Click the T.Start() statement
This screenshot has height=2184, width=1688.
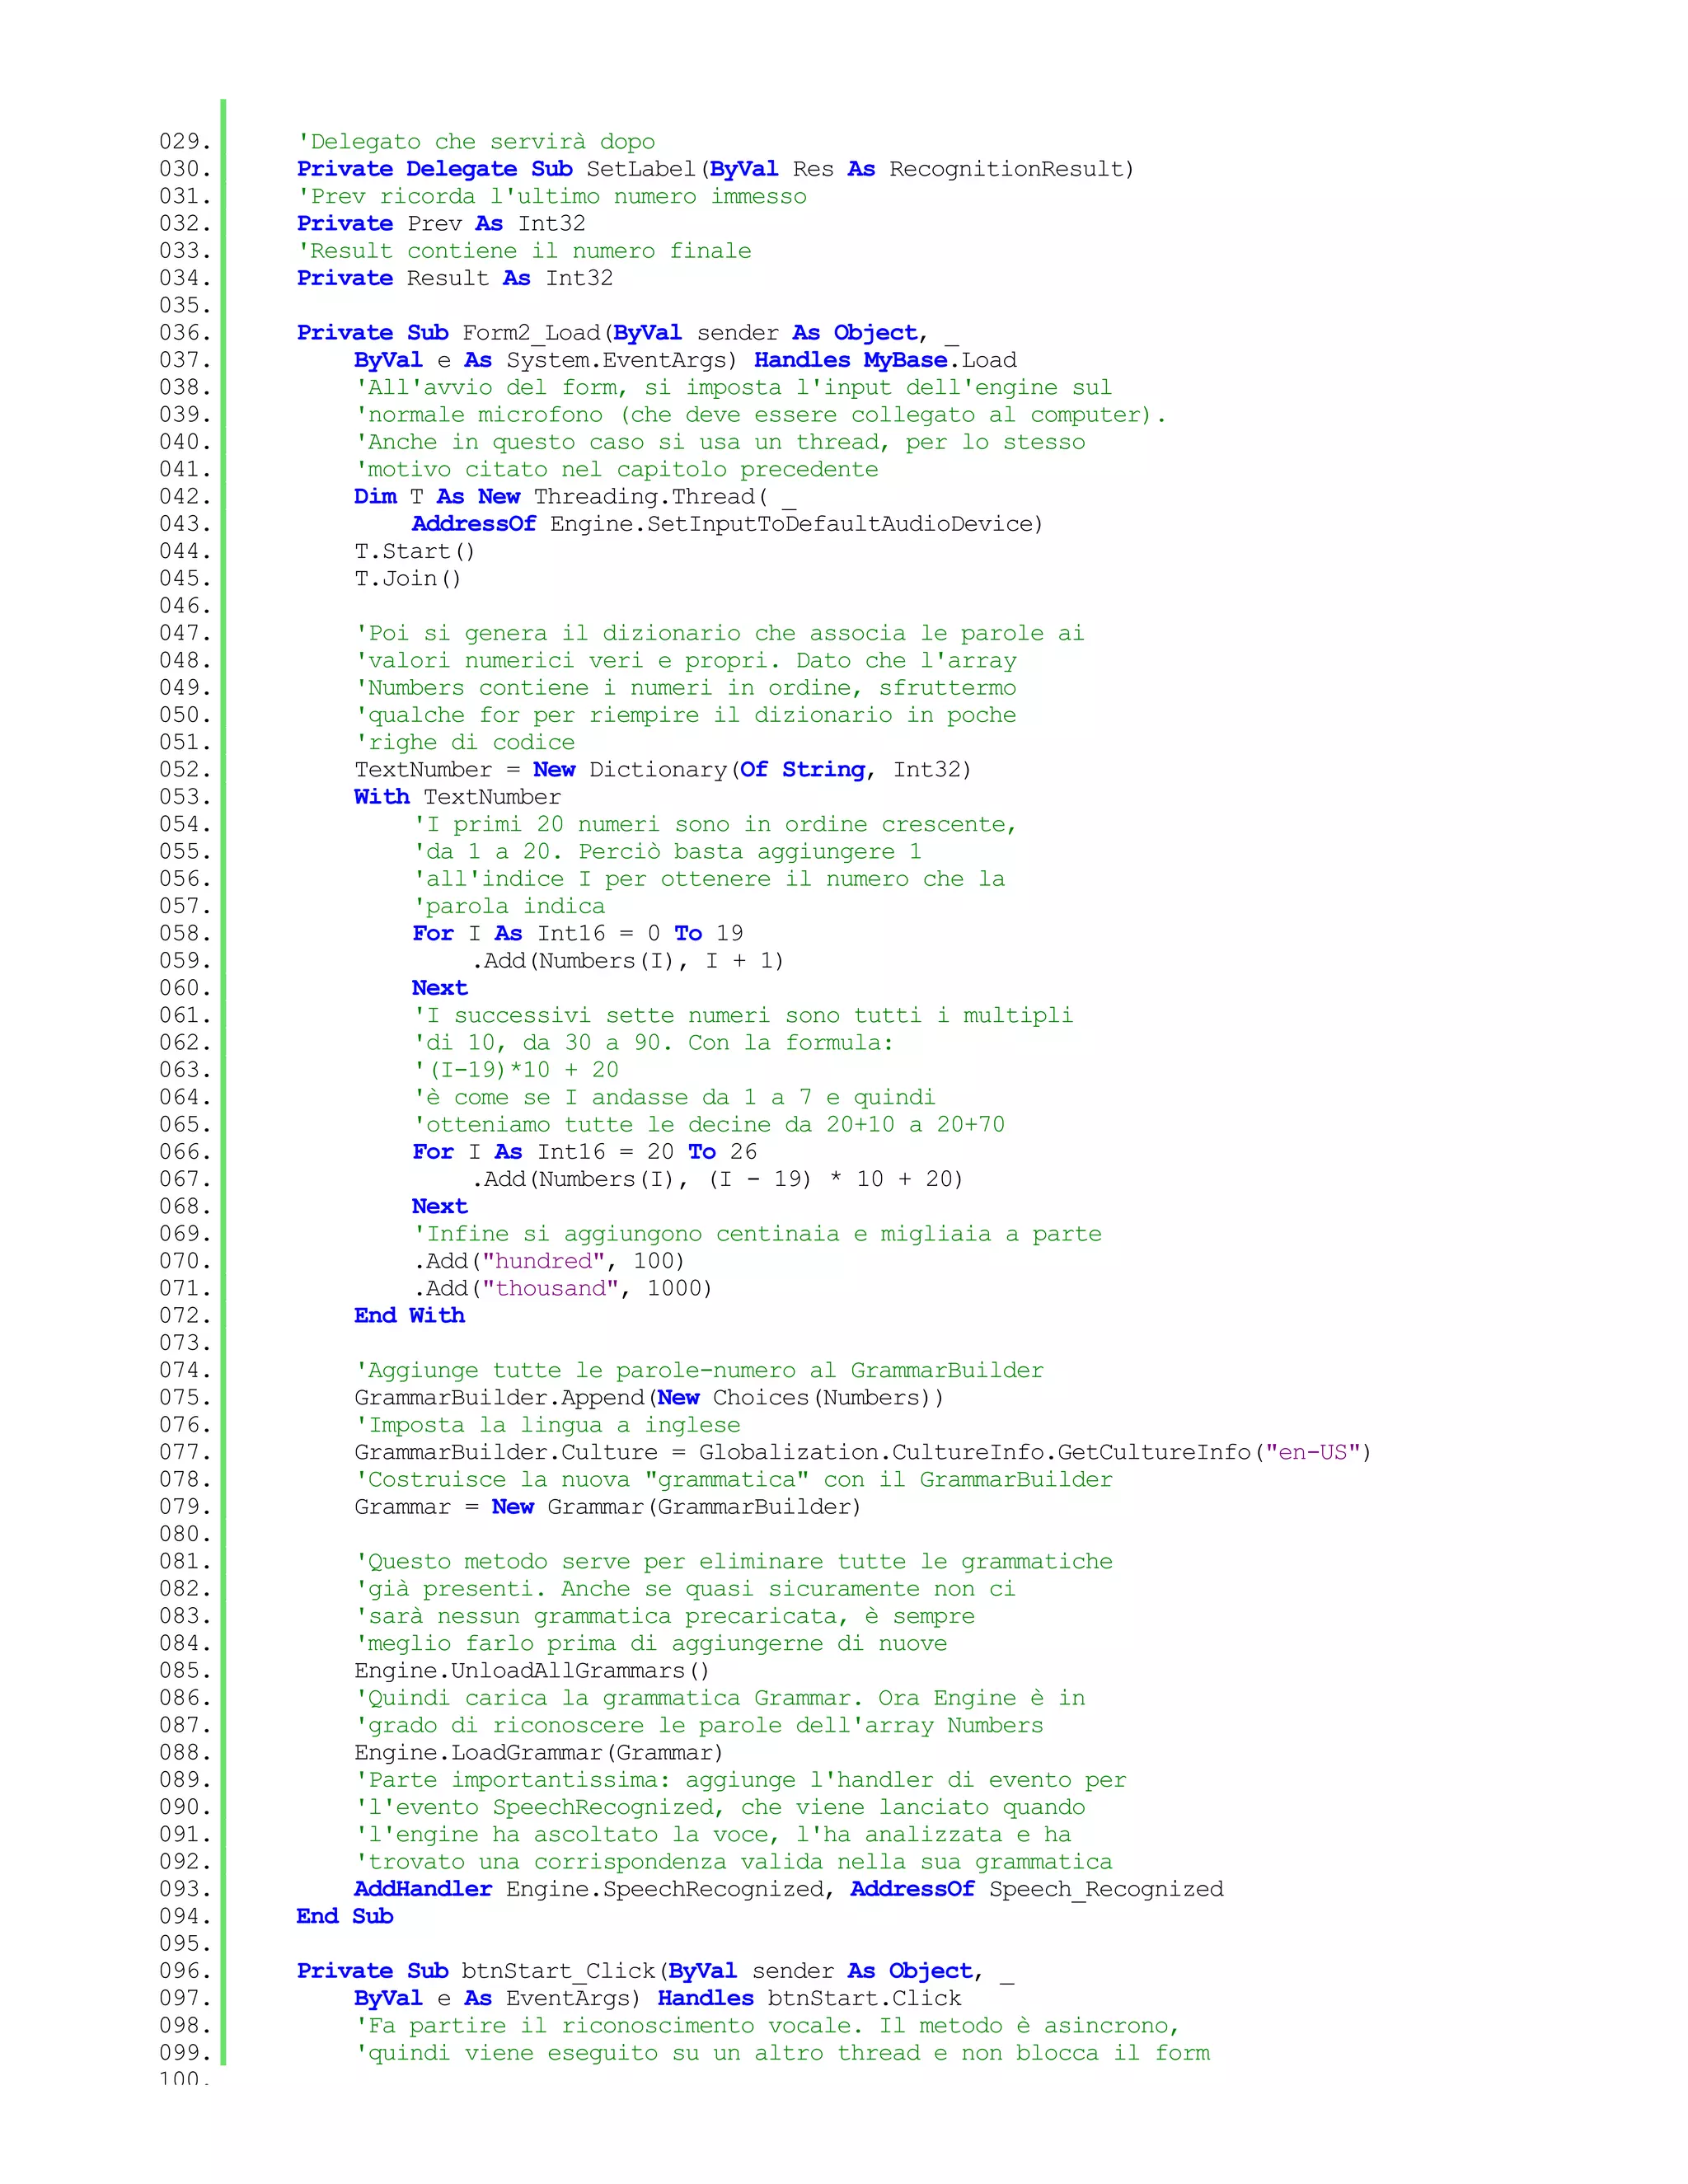(415, 551)
